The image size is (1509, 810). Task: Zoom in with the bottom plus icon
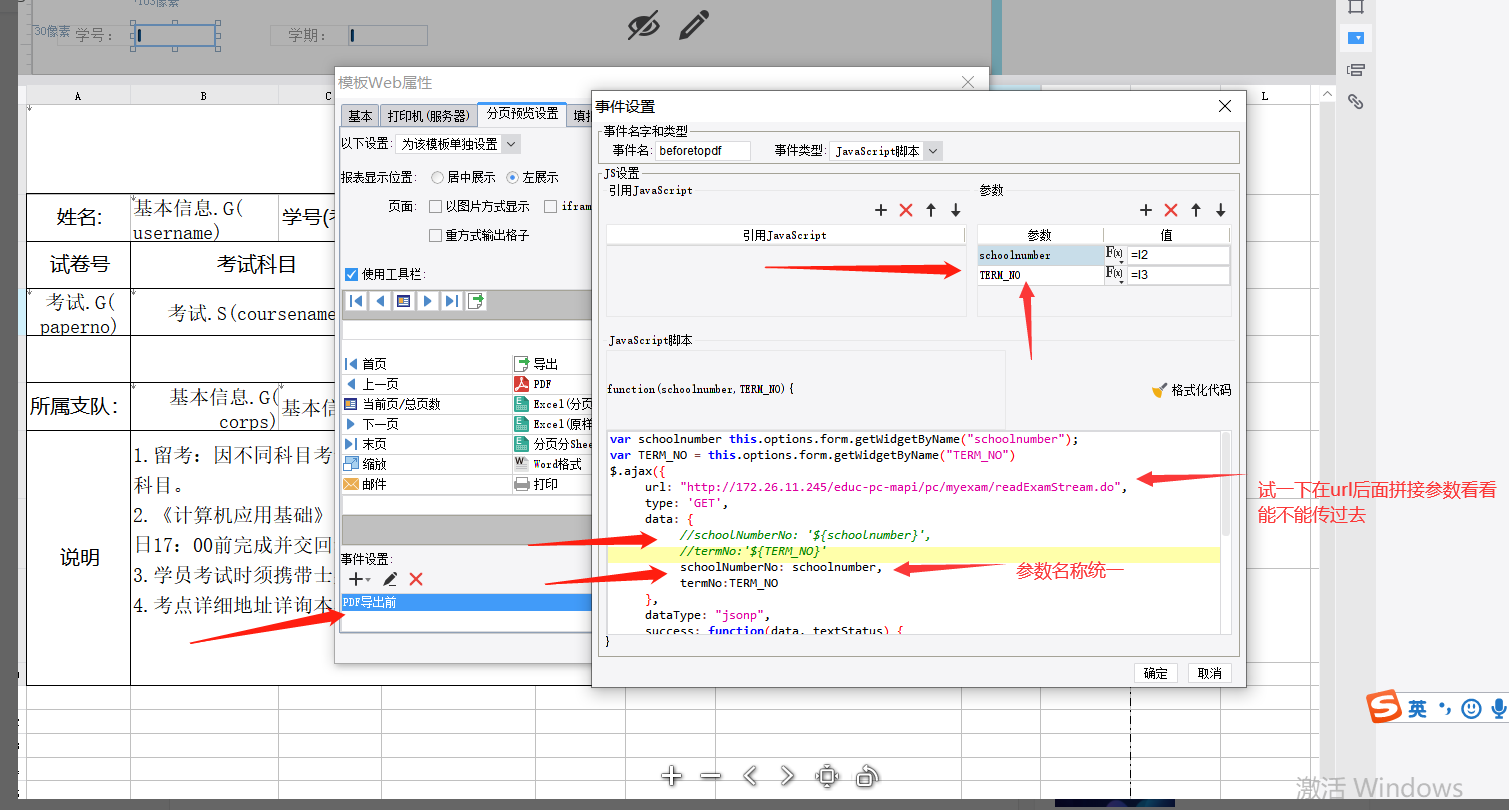672,776
